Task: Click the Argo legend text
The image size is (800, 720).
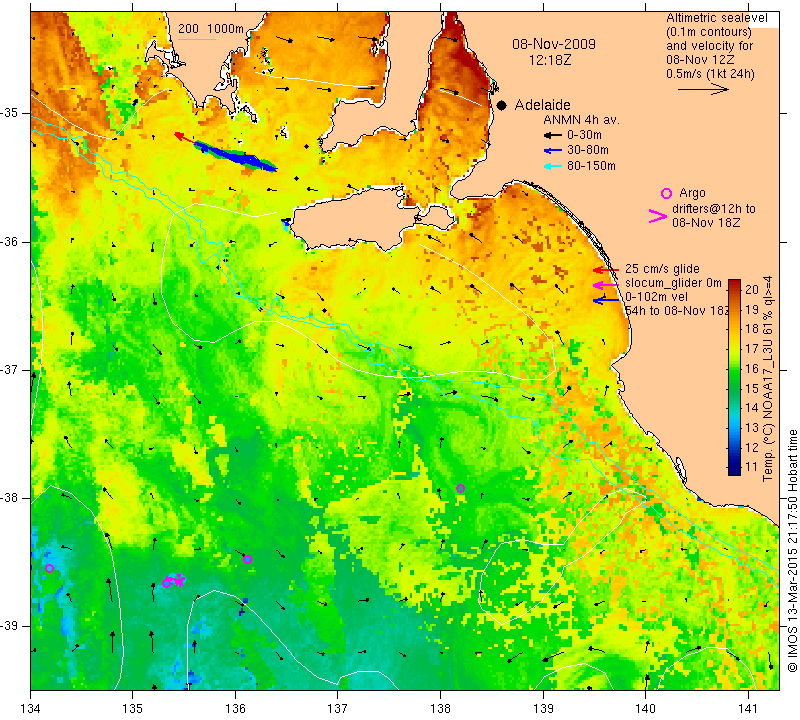Action: coord(692,193)
